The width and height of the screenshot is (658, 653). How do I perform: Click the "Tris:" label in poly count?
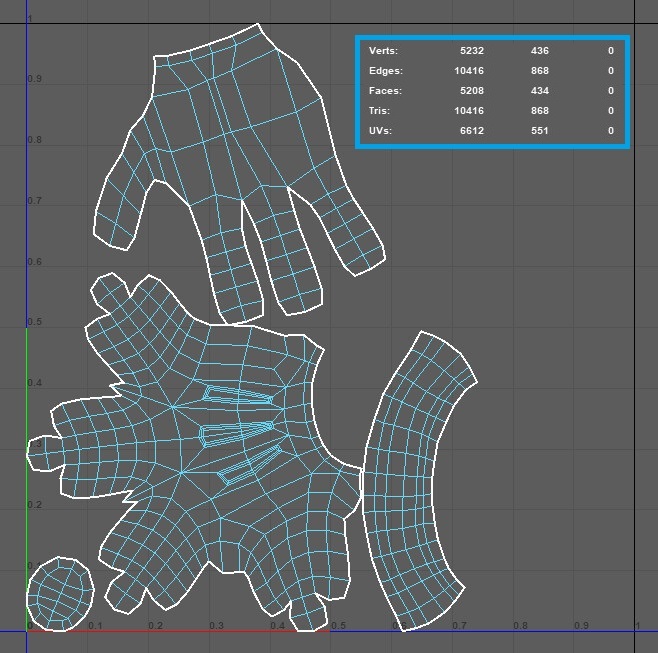379,111
